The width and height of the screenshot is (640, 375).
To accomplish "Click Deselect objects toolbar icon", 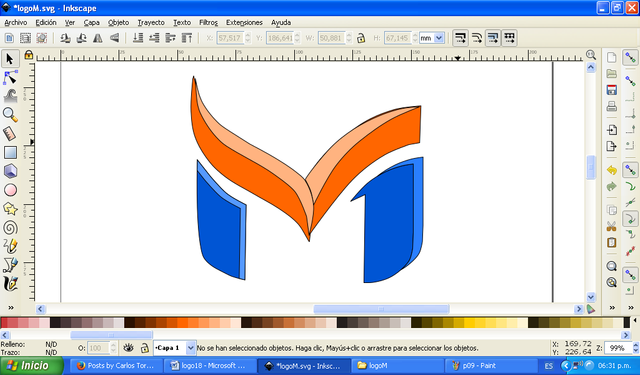I will [42, 38].
